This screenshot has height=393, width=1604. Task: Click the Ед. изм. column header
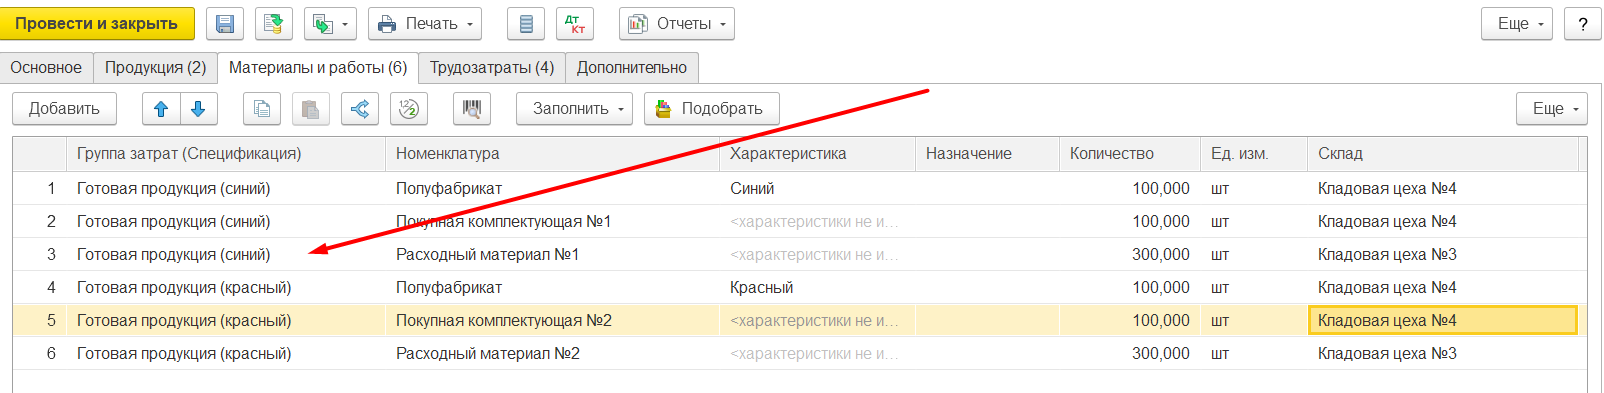1254,153
